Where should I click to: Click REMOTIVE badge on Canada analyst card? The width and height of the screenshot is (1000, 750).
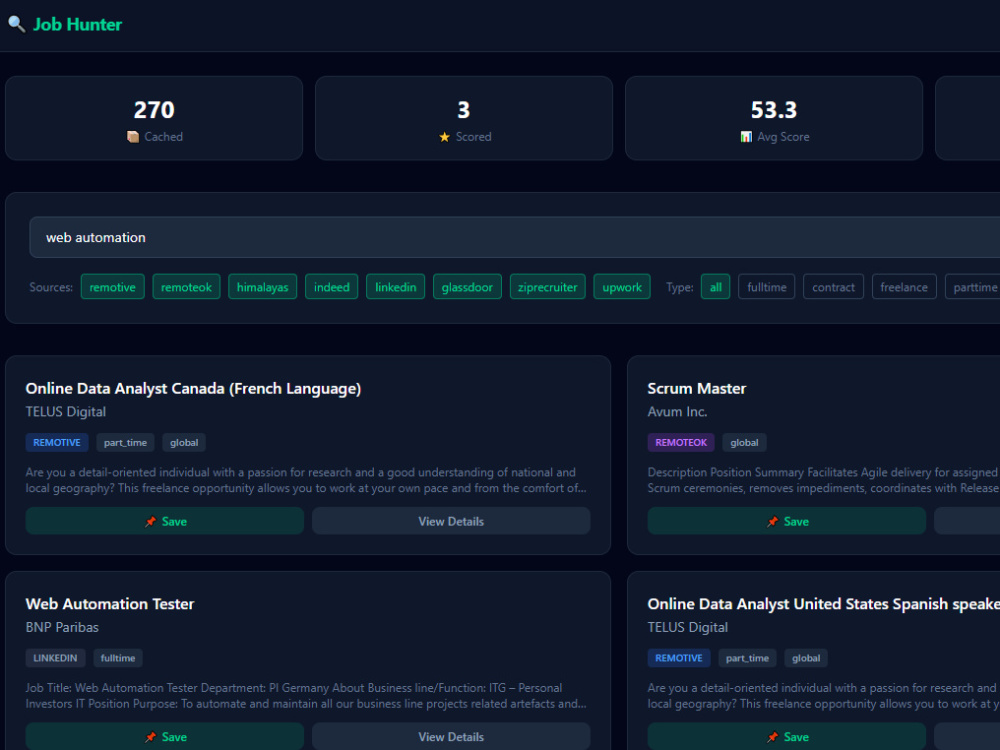(x=57, y=443)
